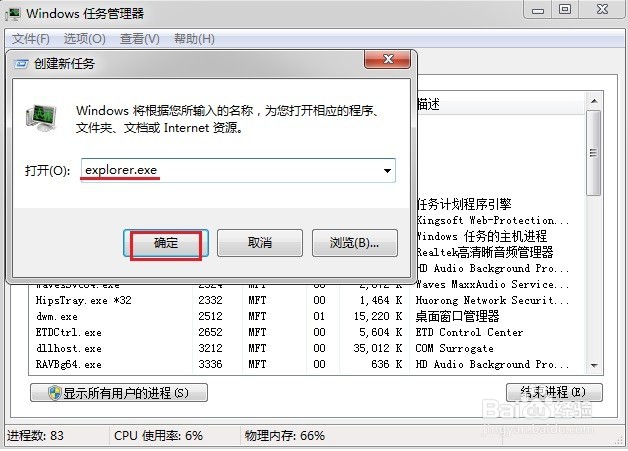The width and height of the screenshot is (628, 451).
Task: Click the 35,012 K memory value
Action: coord(378,348)
